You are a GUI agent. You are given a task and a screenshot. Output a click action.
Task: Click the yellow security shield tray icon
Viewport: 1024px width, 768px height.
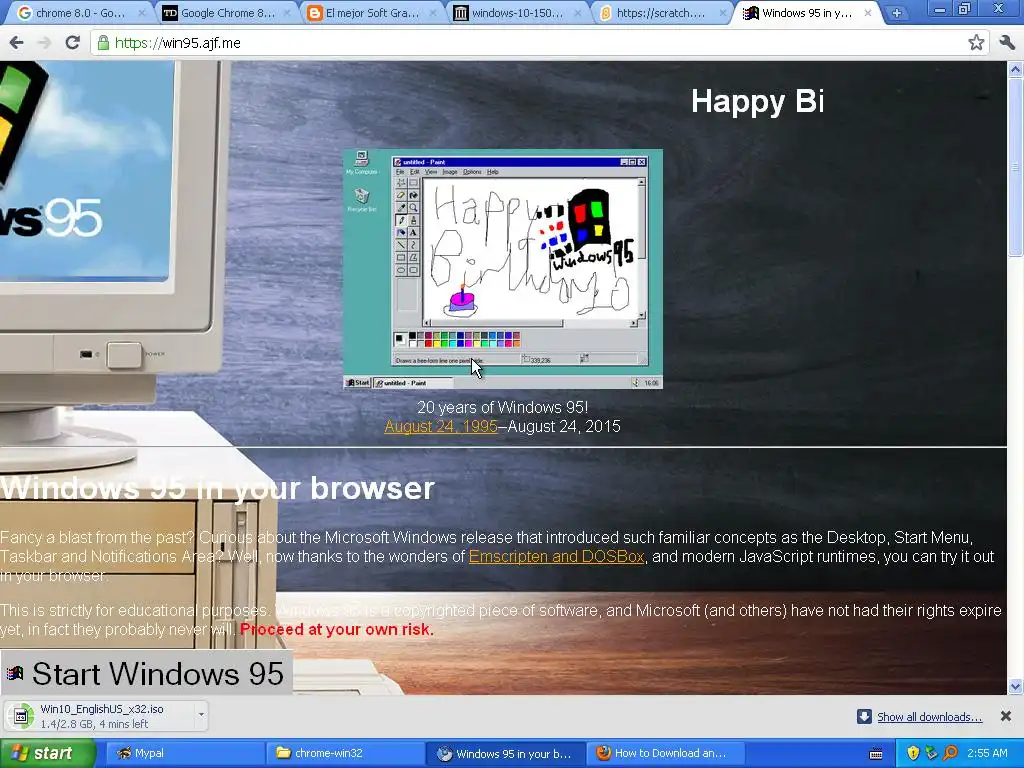point(913,753)
